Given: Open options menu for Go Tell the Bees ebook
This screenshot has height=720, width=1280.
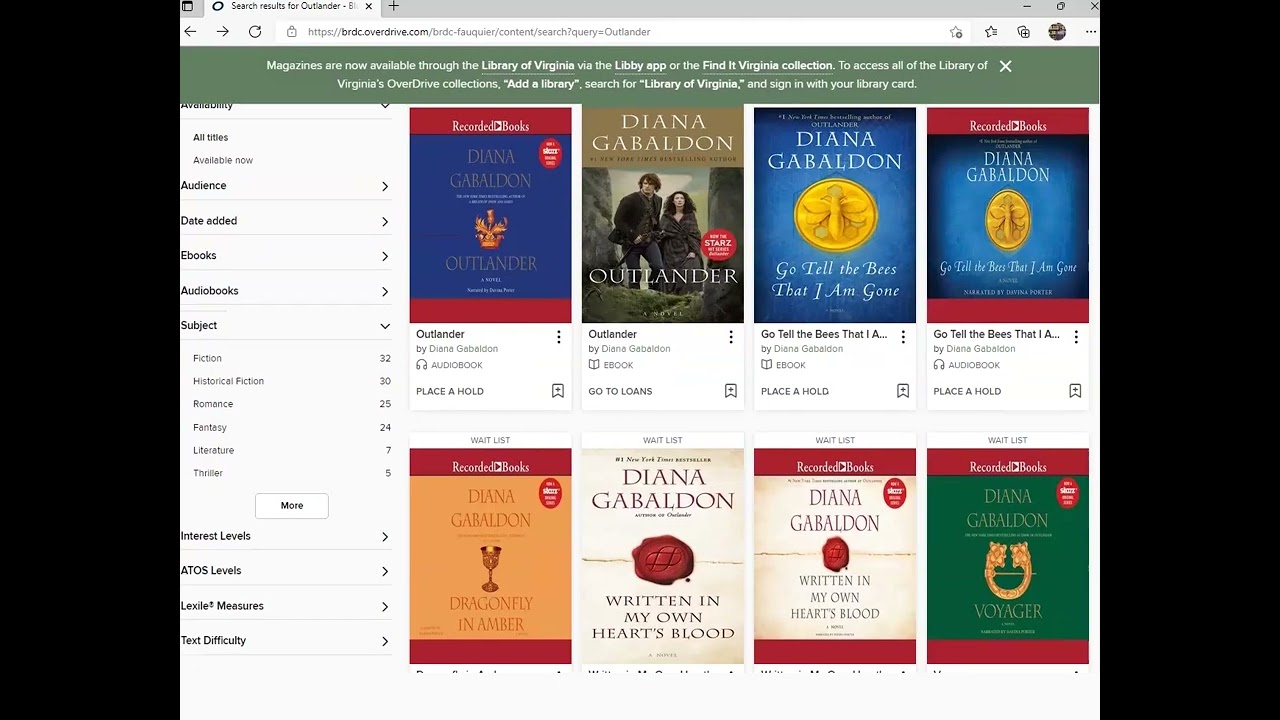Looking at the screenshot, I should (903, 337).
